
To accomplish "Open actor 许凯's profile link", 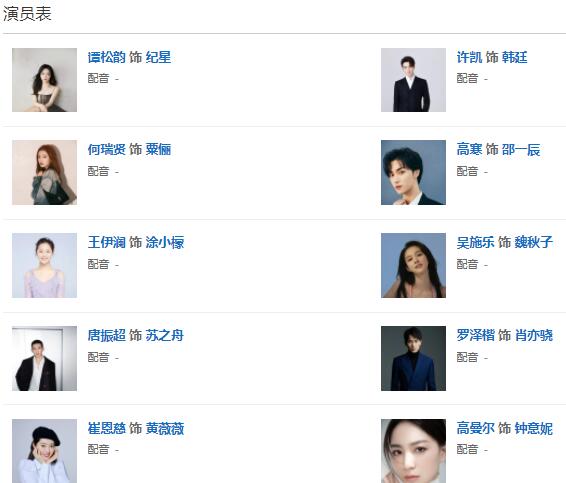I will (469, 57).
